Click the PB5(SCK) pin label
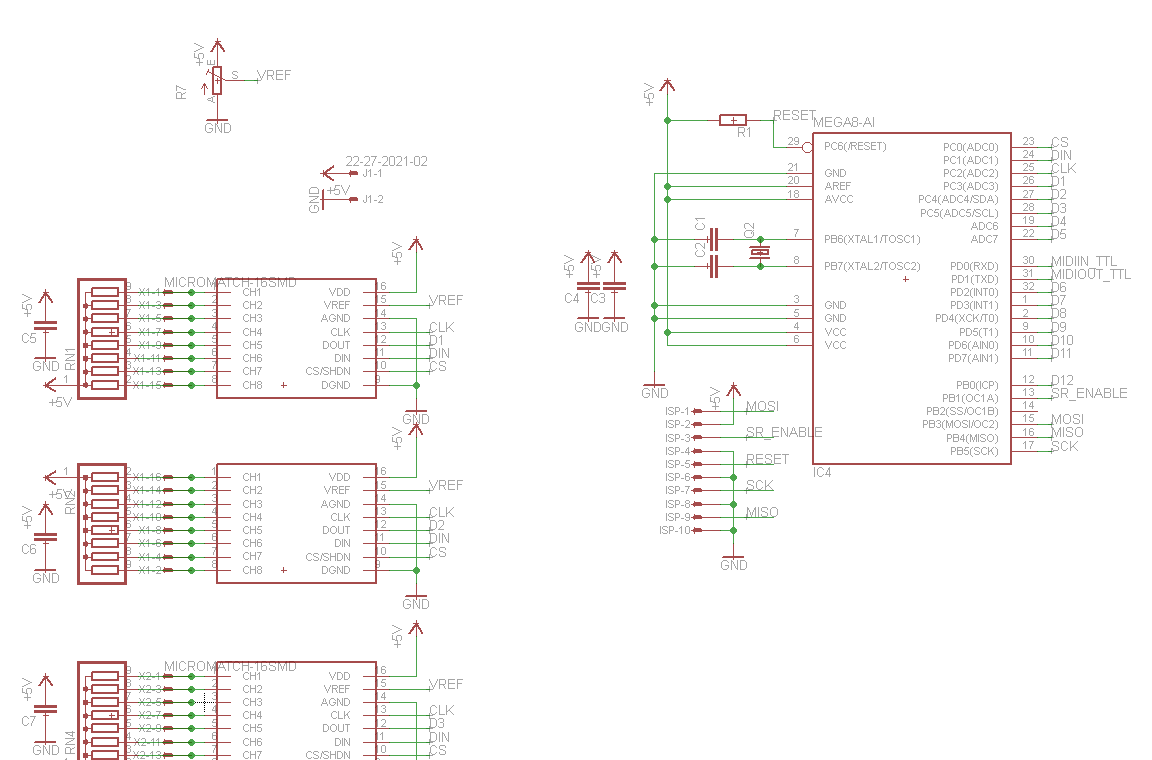 click(x=974, y=451)
